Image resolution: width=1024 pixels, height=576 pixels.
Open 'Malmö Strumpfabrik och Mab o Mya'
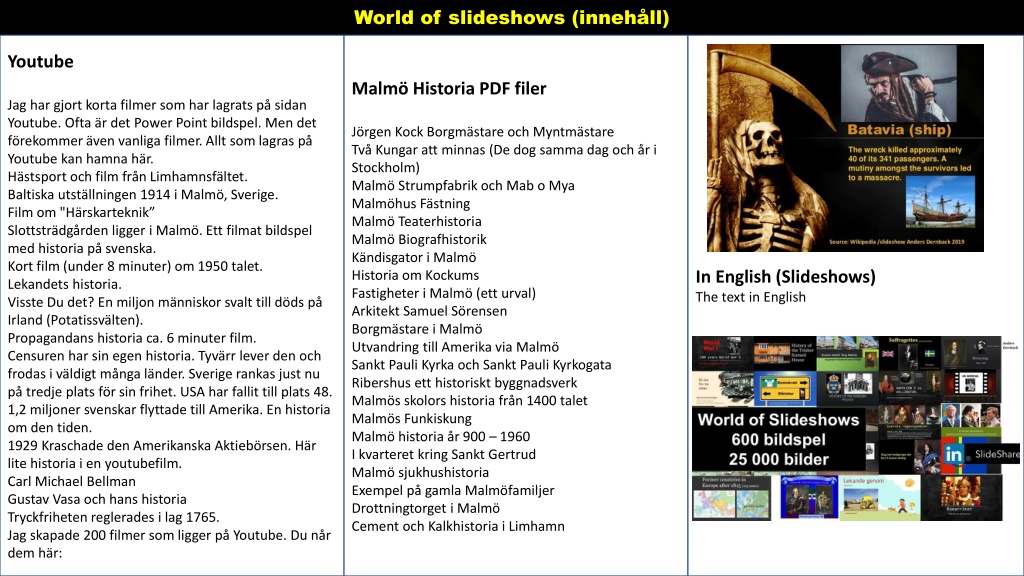click(463, 185)
